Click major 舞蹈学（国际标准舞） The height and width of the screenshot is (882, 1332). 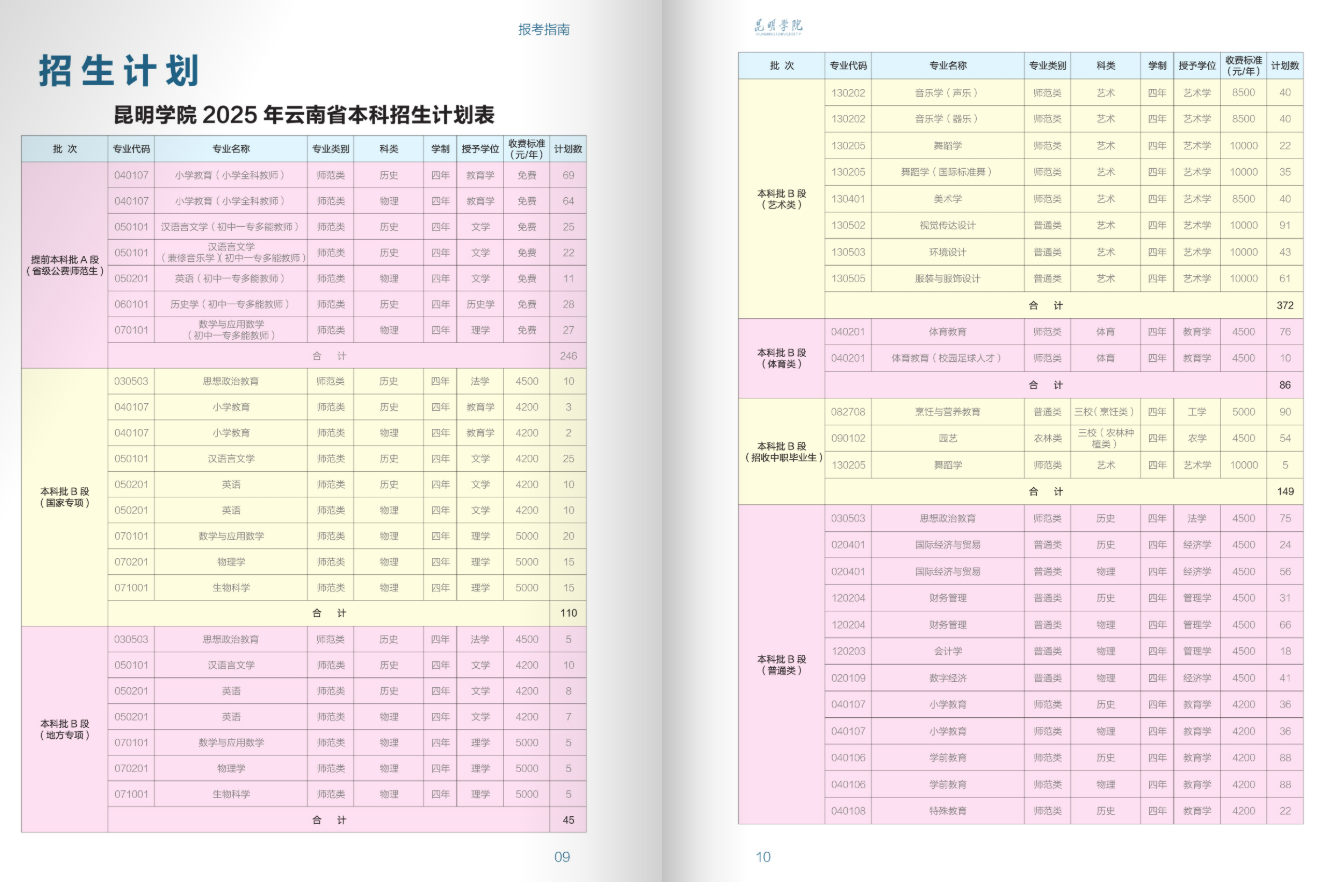pos(947,172)
